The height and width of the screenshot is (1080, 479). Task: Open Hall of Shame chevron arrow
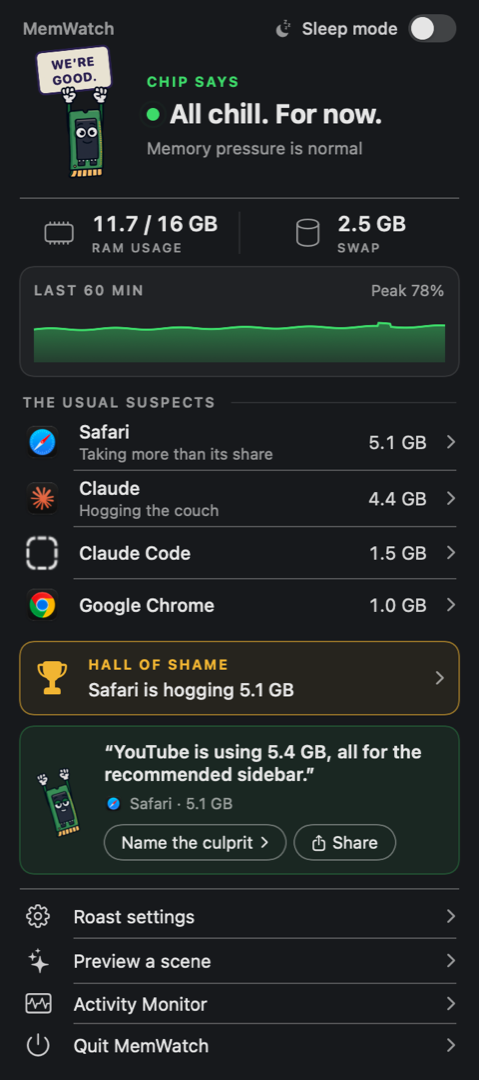tap(440, 678)
